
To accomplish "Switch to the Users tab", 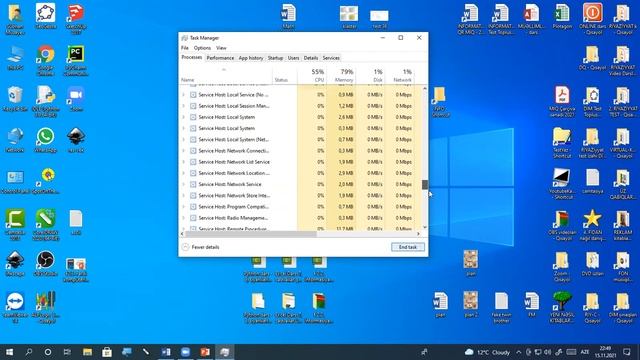I will point(293,58).
